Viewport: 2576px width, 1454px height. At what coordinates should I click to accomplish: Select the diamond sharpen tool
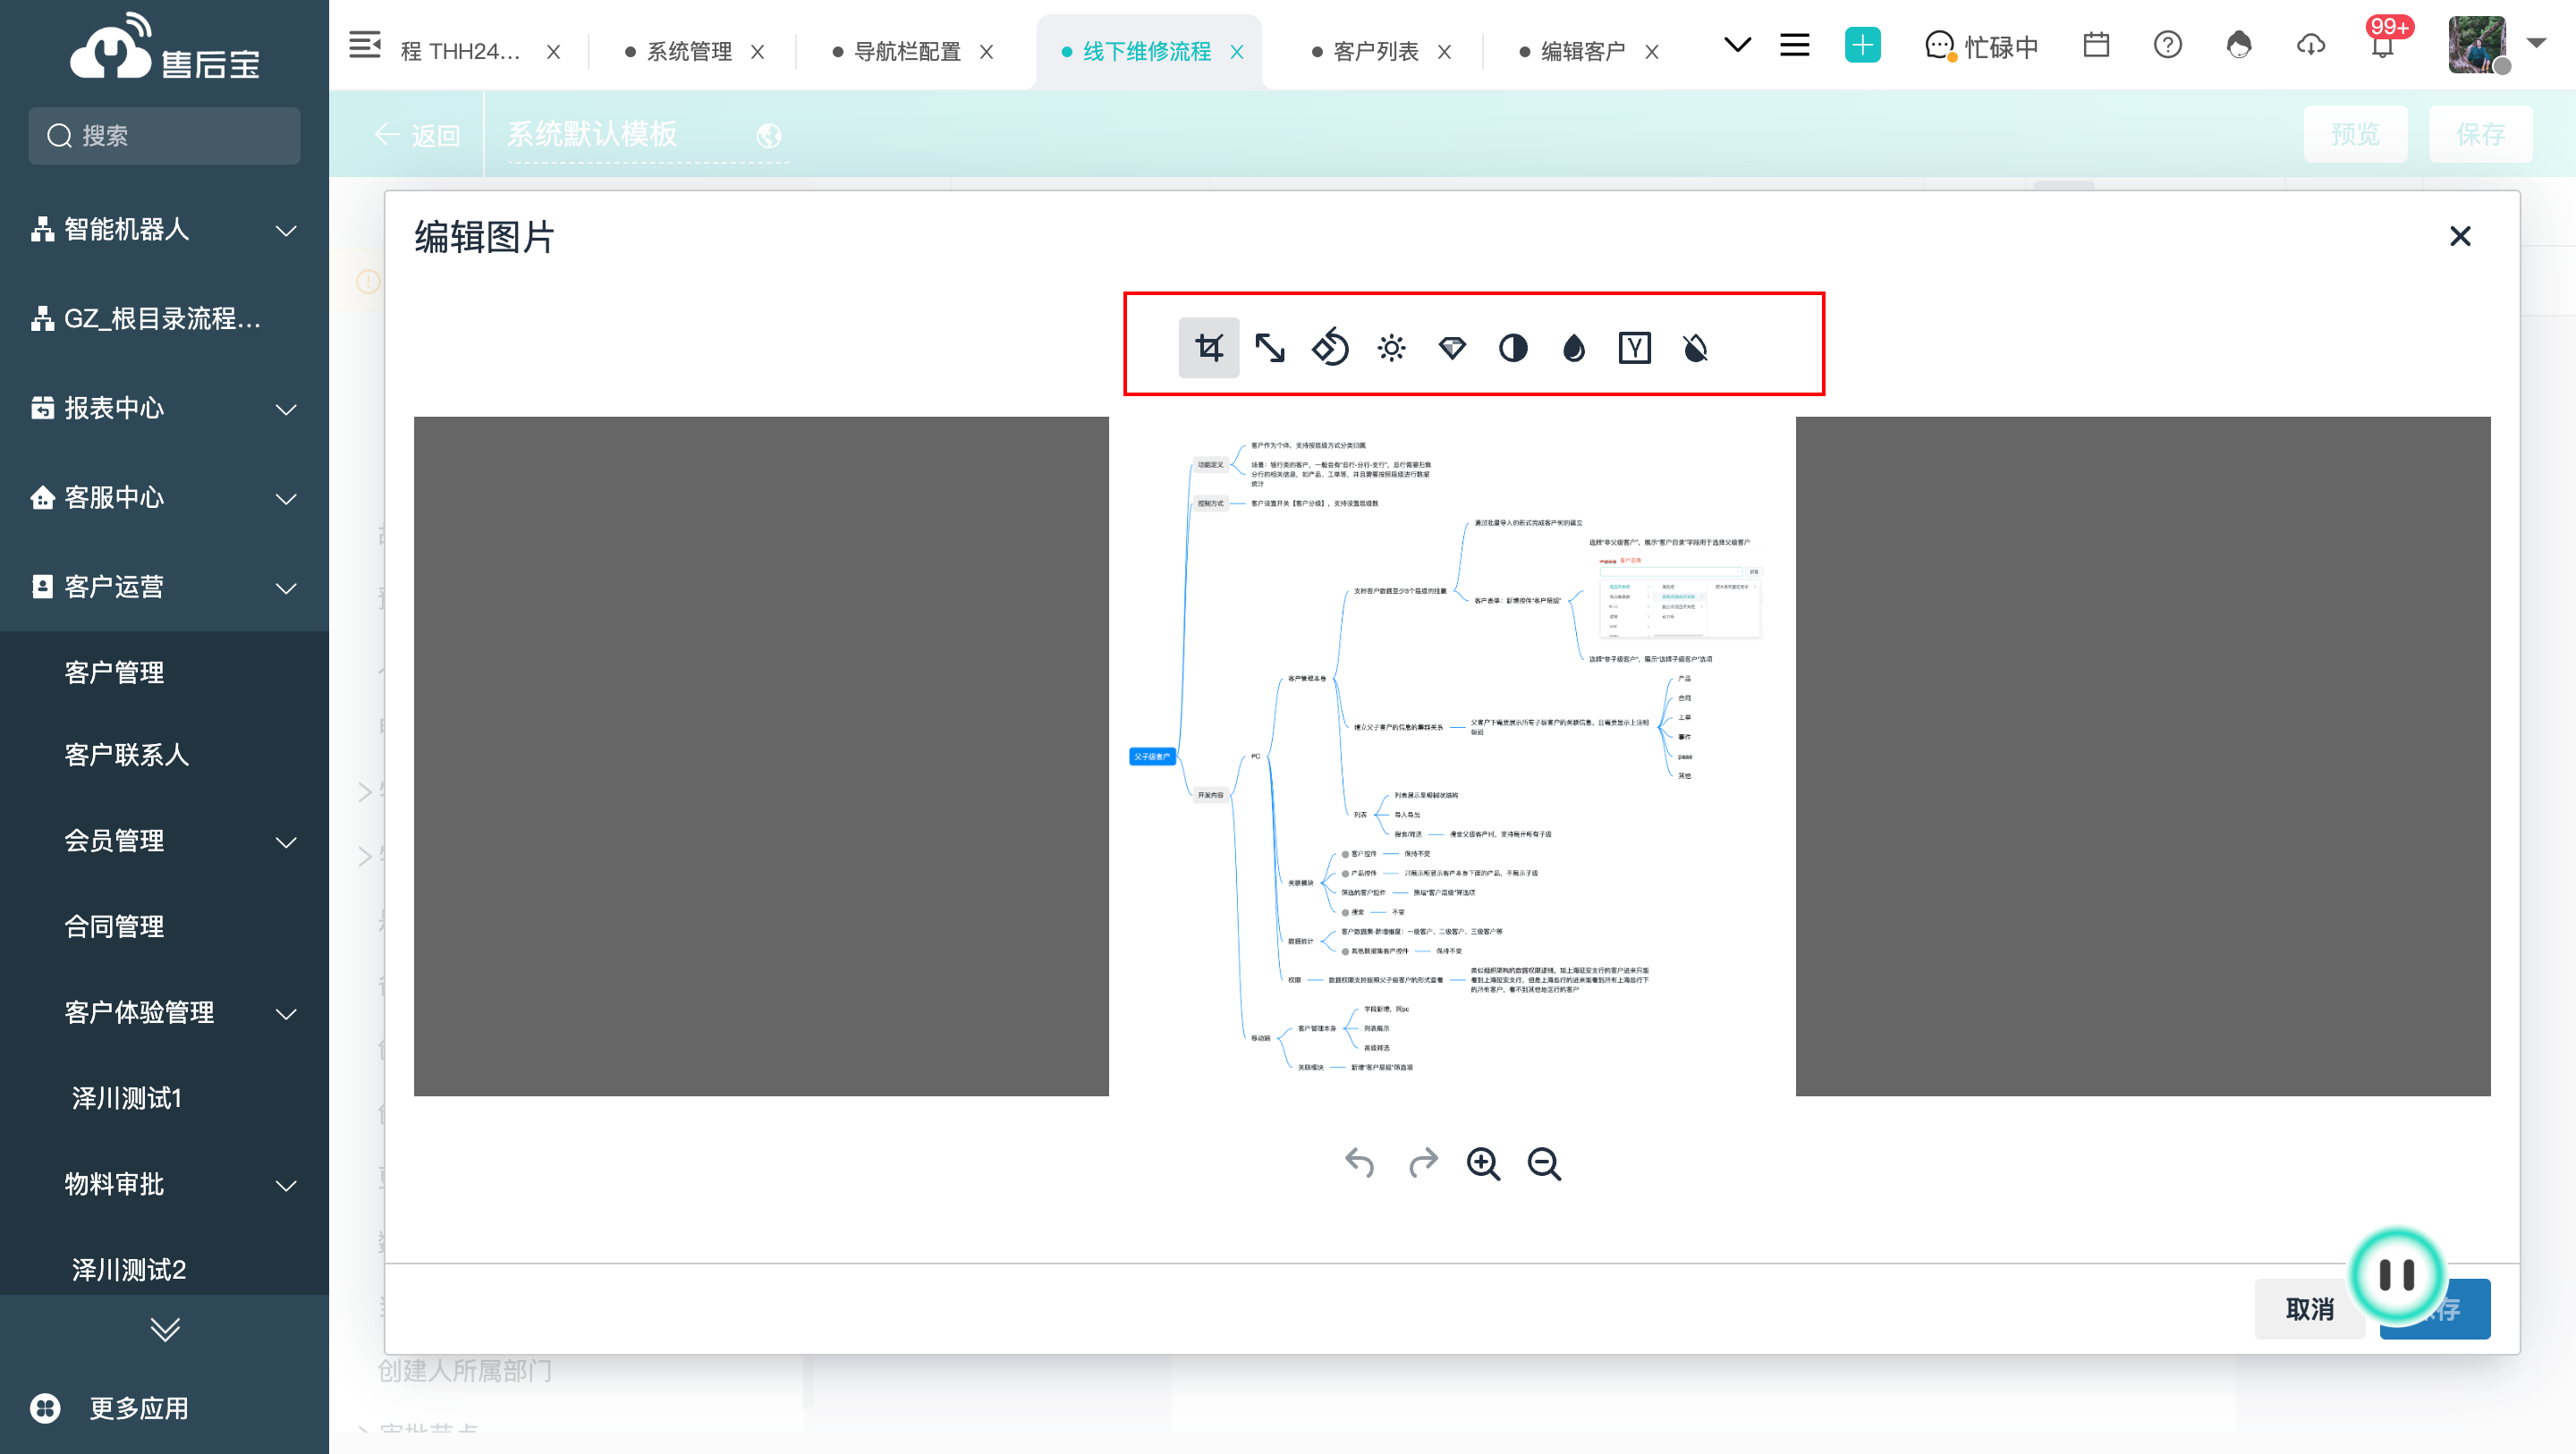1452,348
